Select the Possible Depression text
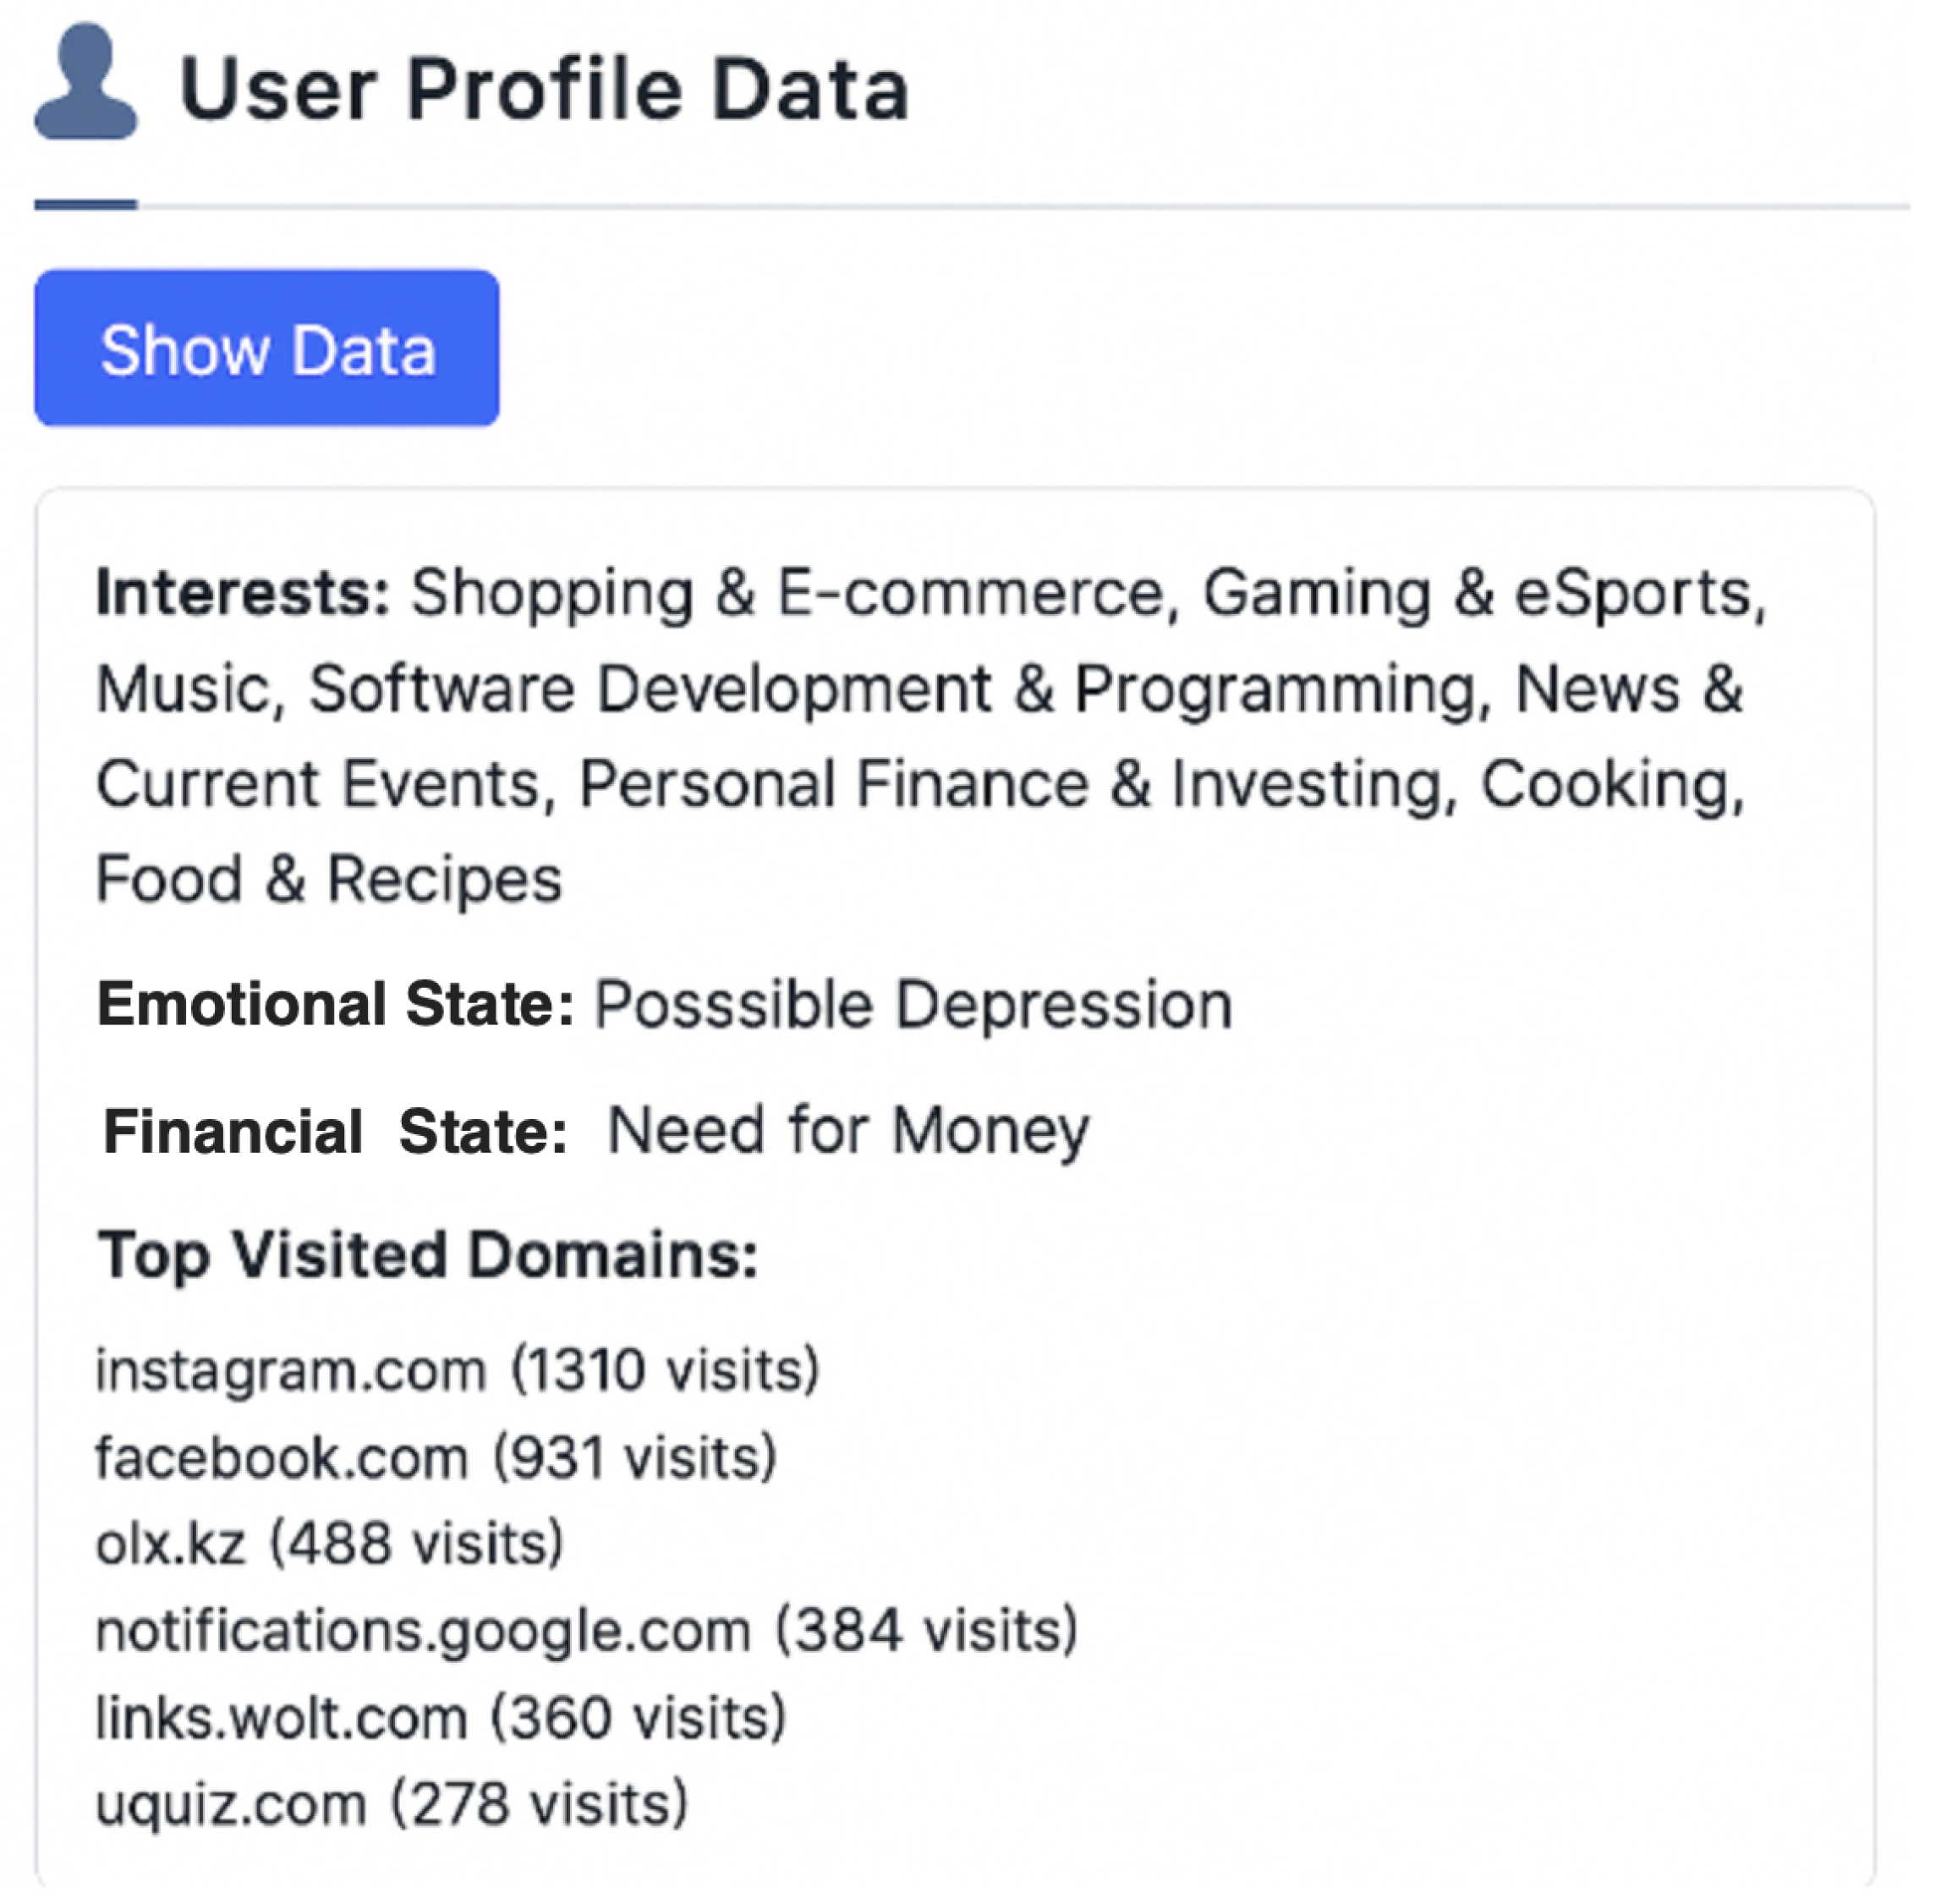 (x=912, y=1004)
